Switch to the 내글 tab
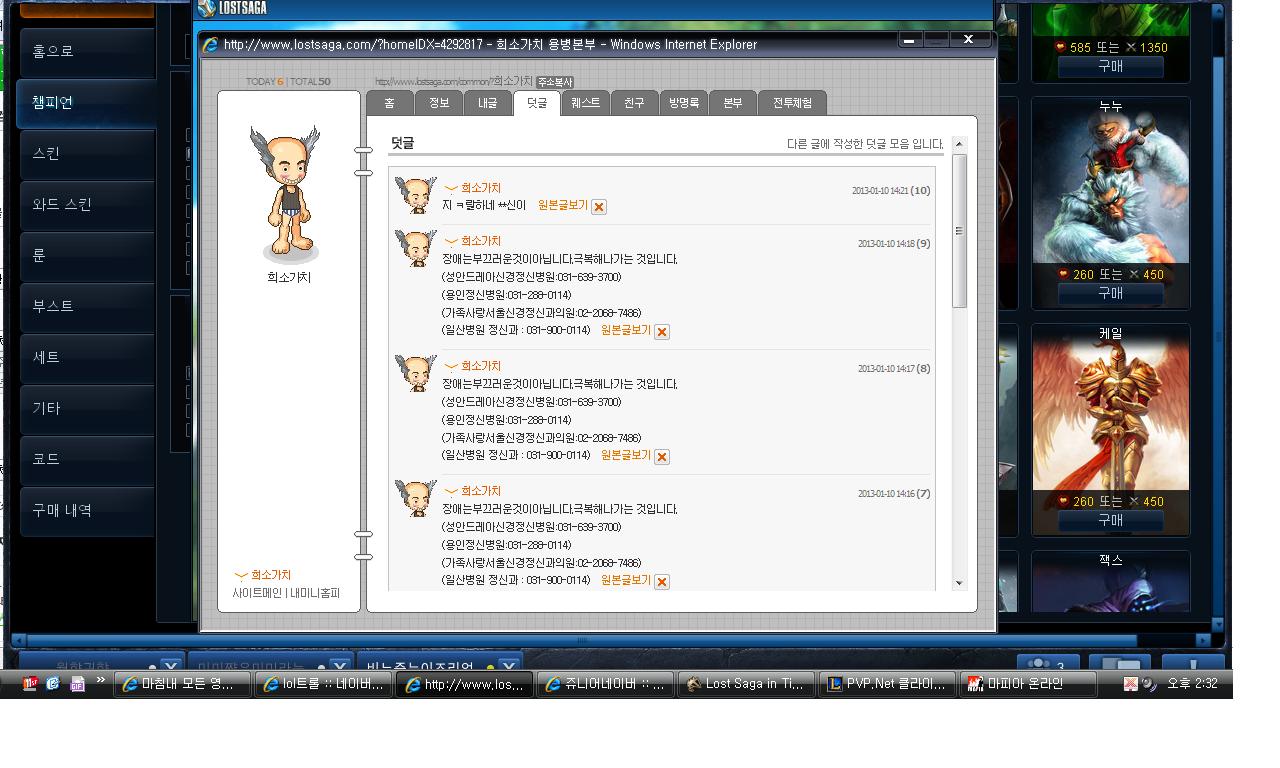 coord(488,103)
